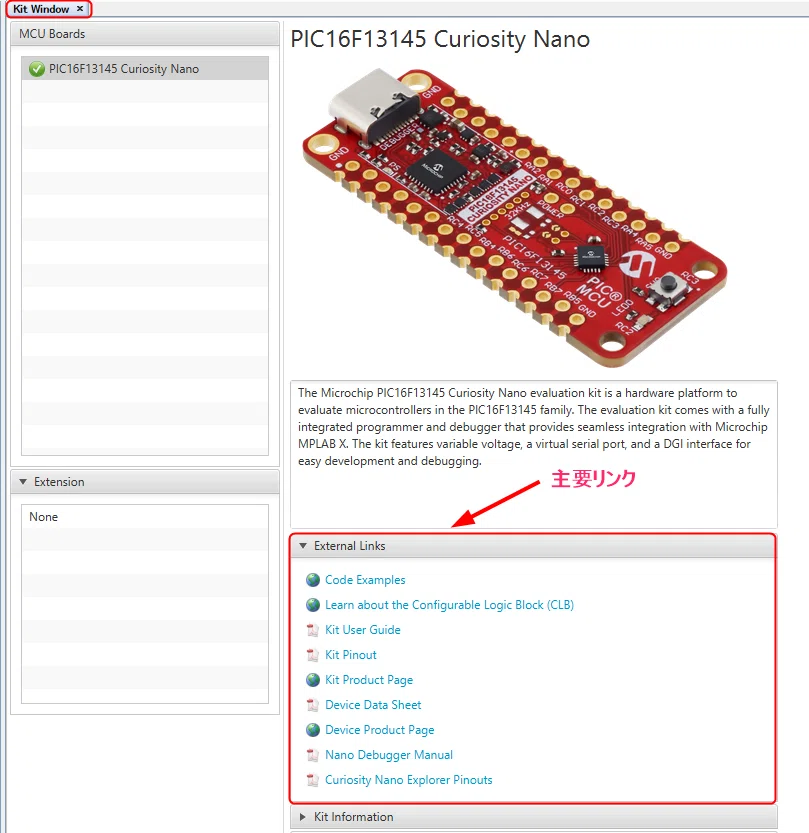Click the PDF icon next to Kit Pinout

(313, 655)
